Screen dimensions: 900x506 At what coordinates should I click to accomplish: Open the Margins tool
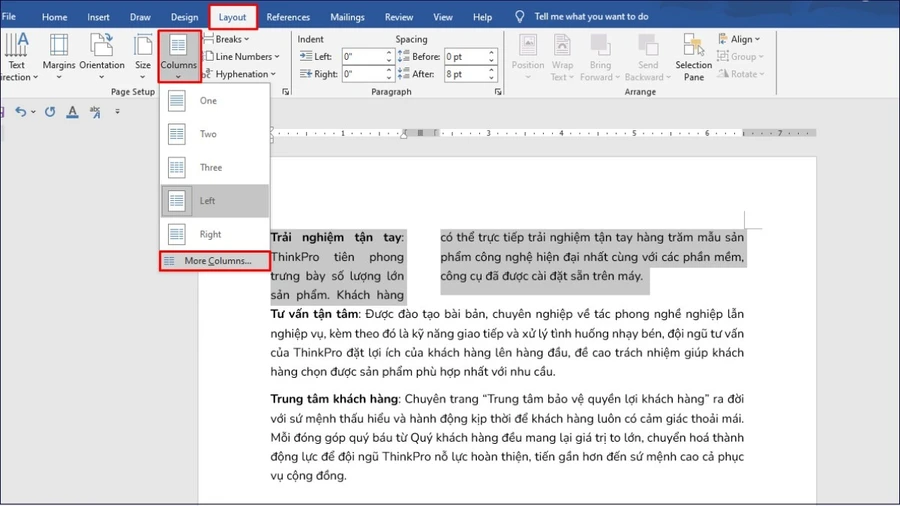(x=59, y=56)
